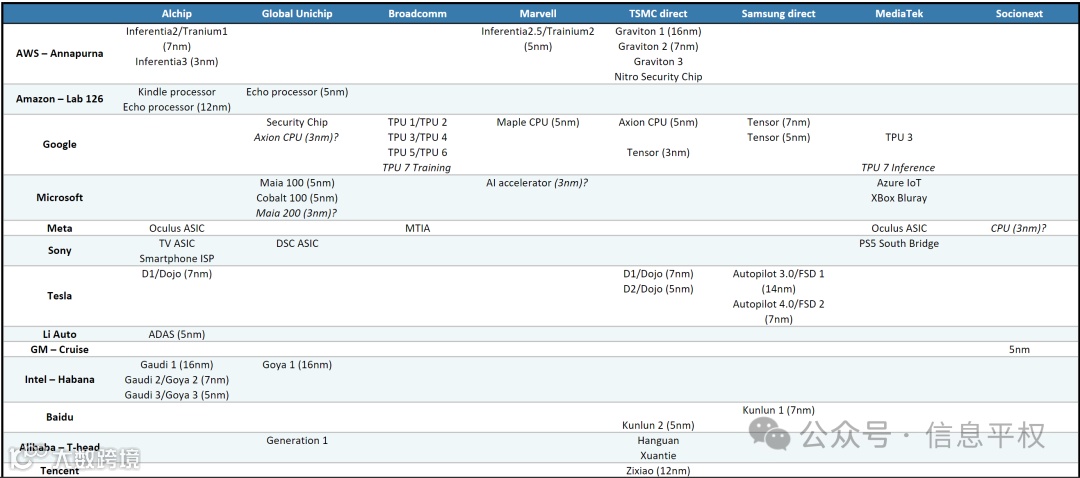The height and width of the screenshot is (478, 1080).
Task: Click the Maple CPU (5nm) cell
Action: click(537, 122)
